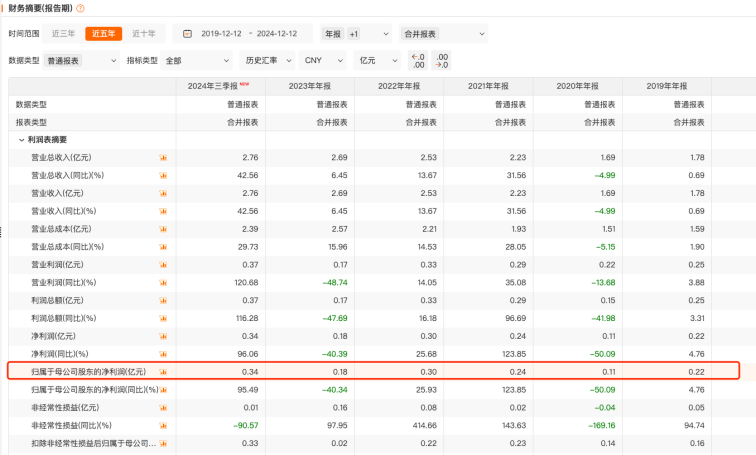Collapse the 利润表摘要 section

pyautogui.click(x=21, y=140)
